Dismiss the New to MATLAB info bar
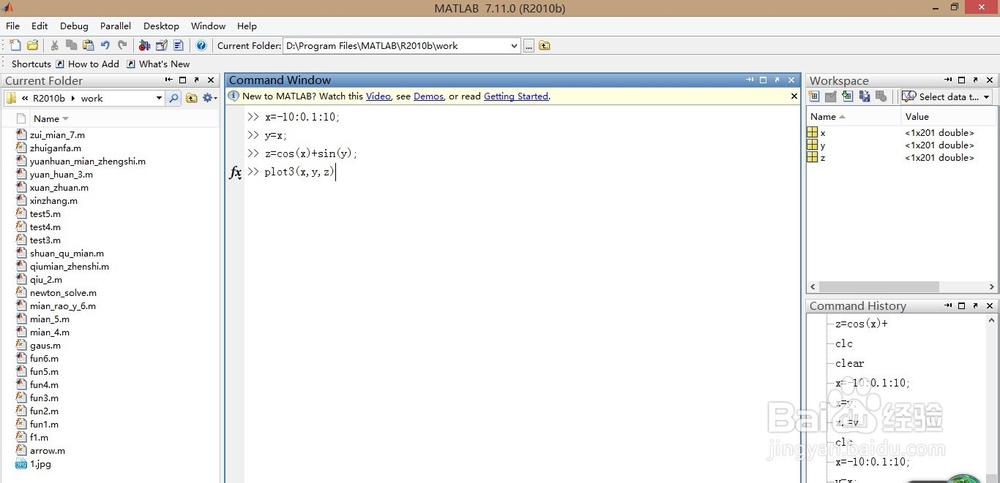Viewport: 1000px width, 483px height. pyautogui.click(x=794, y=96)
